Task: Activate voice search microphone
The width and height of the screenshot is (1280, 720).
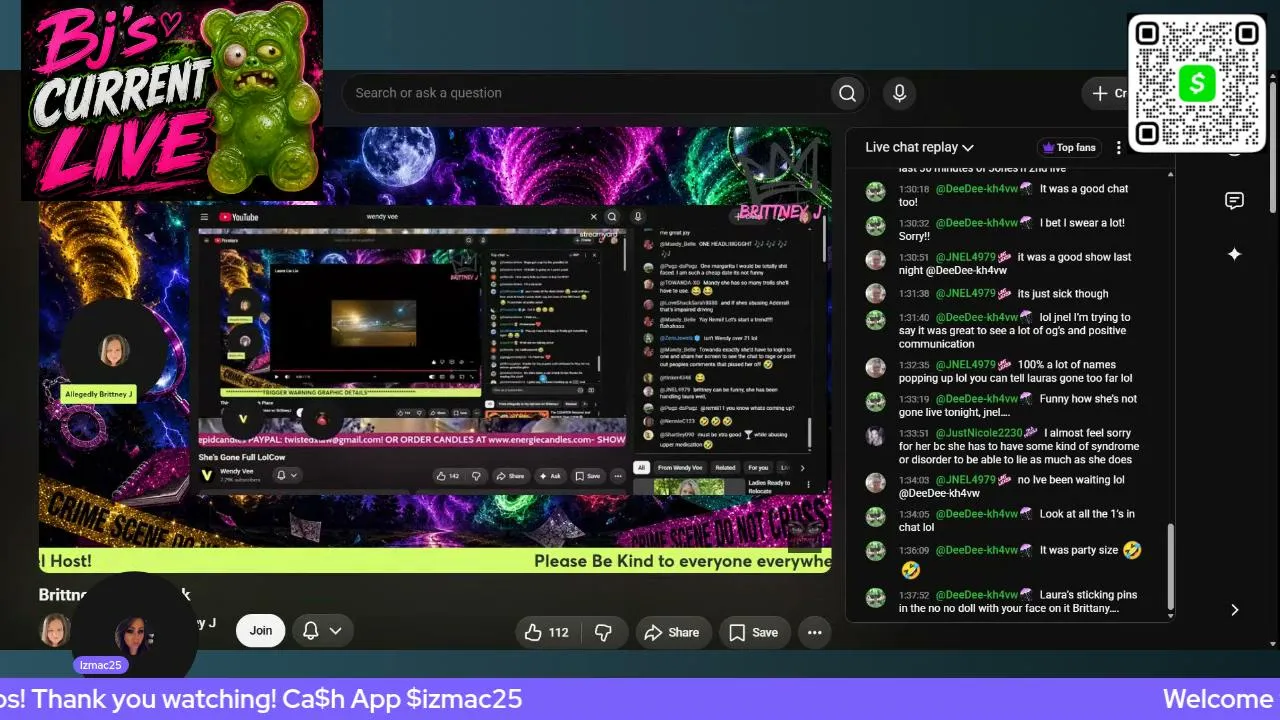Action: 899,93
